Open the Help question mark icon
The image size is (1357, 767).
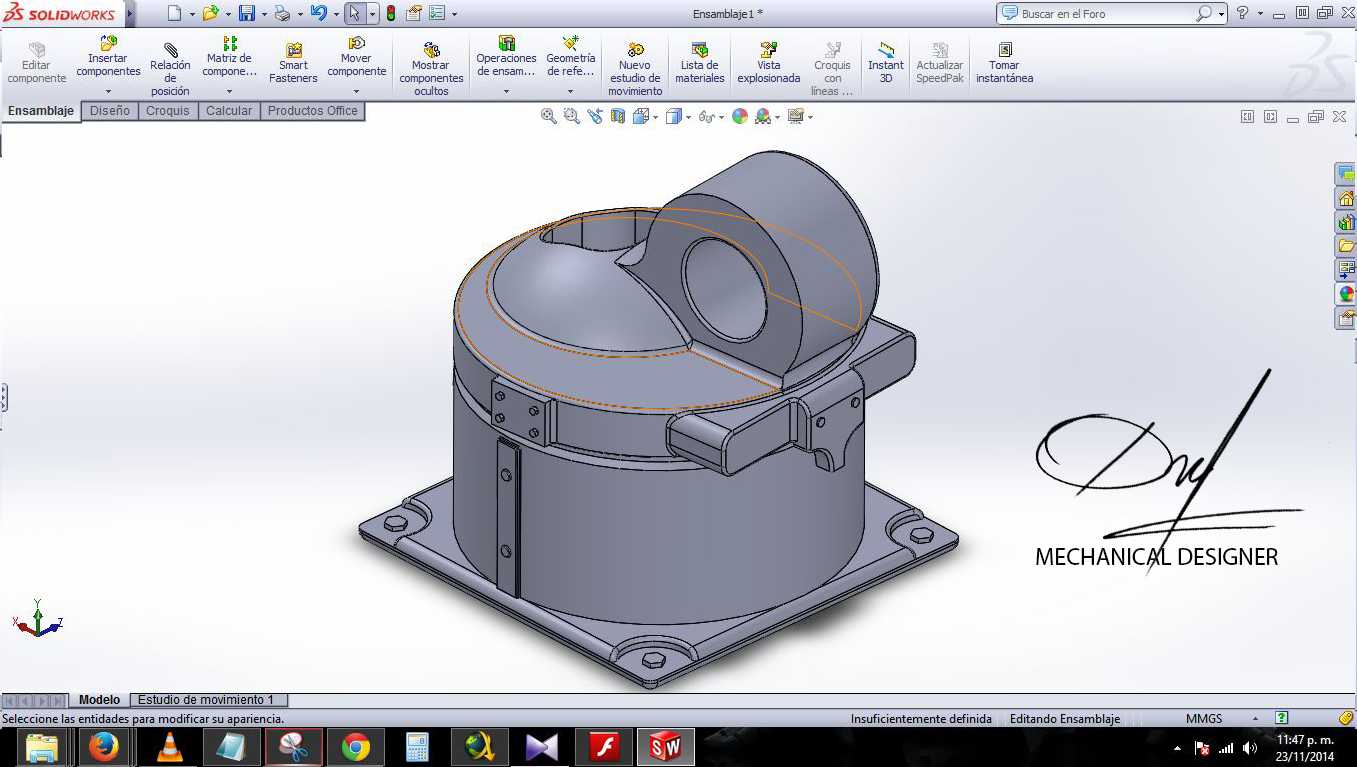1242,14
